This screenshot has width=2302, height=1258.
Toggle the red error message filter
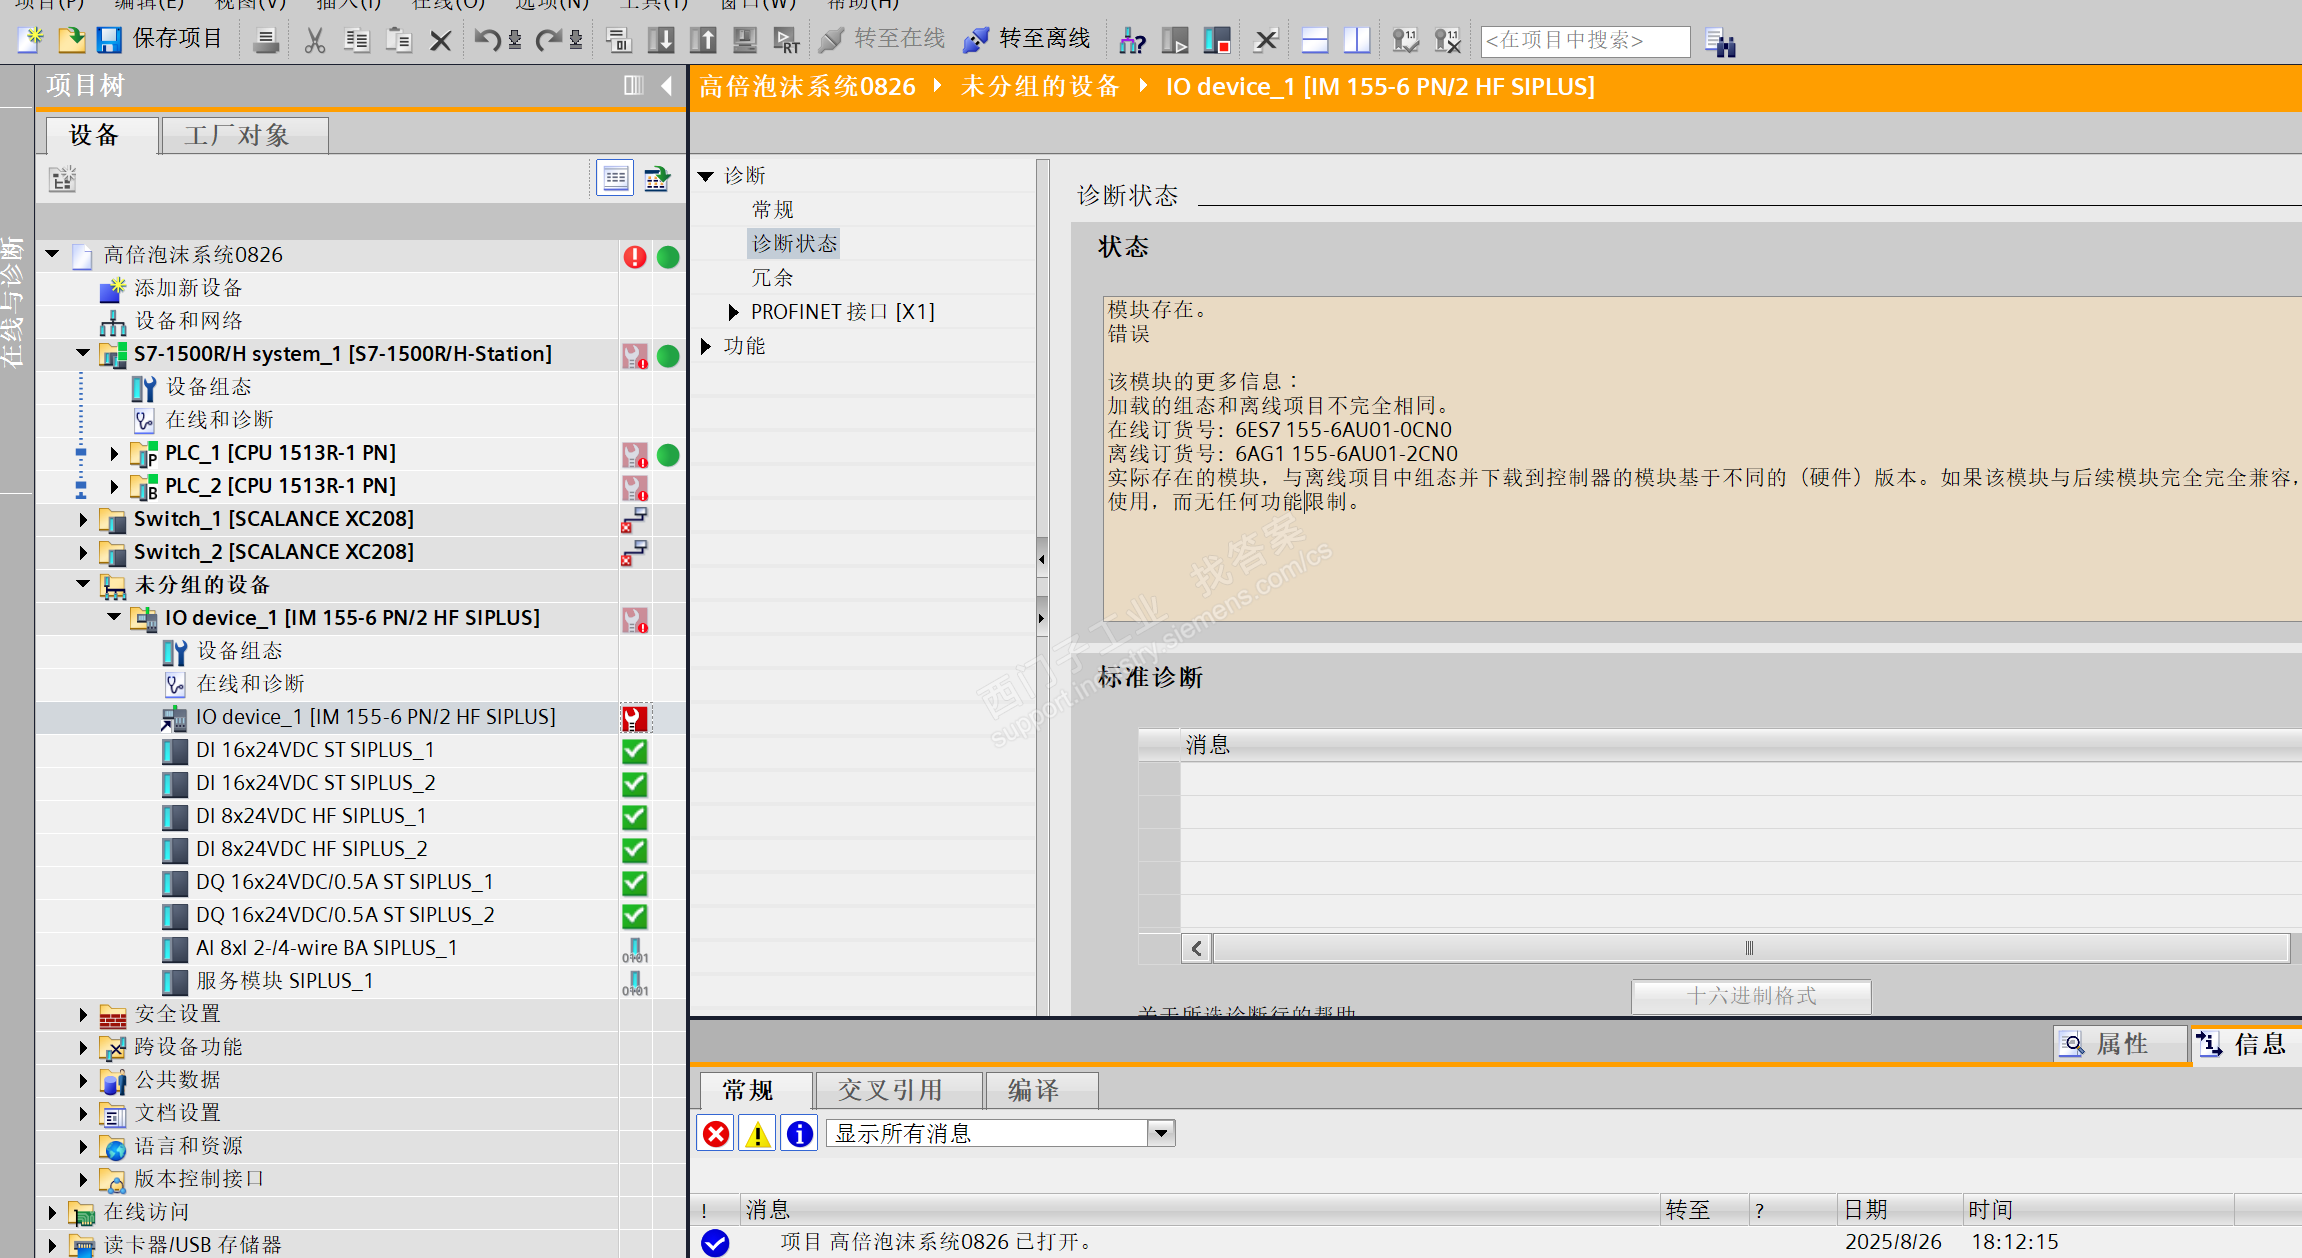point(716,1134)
